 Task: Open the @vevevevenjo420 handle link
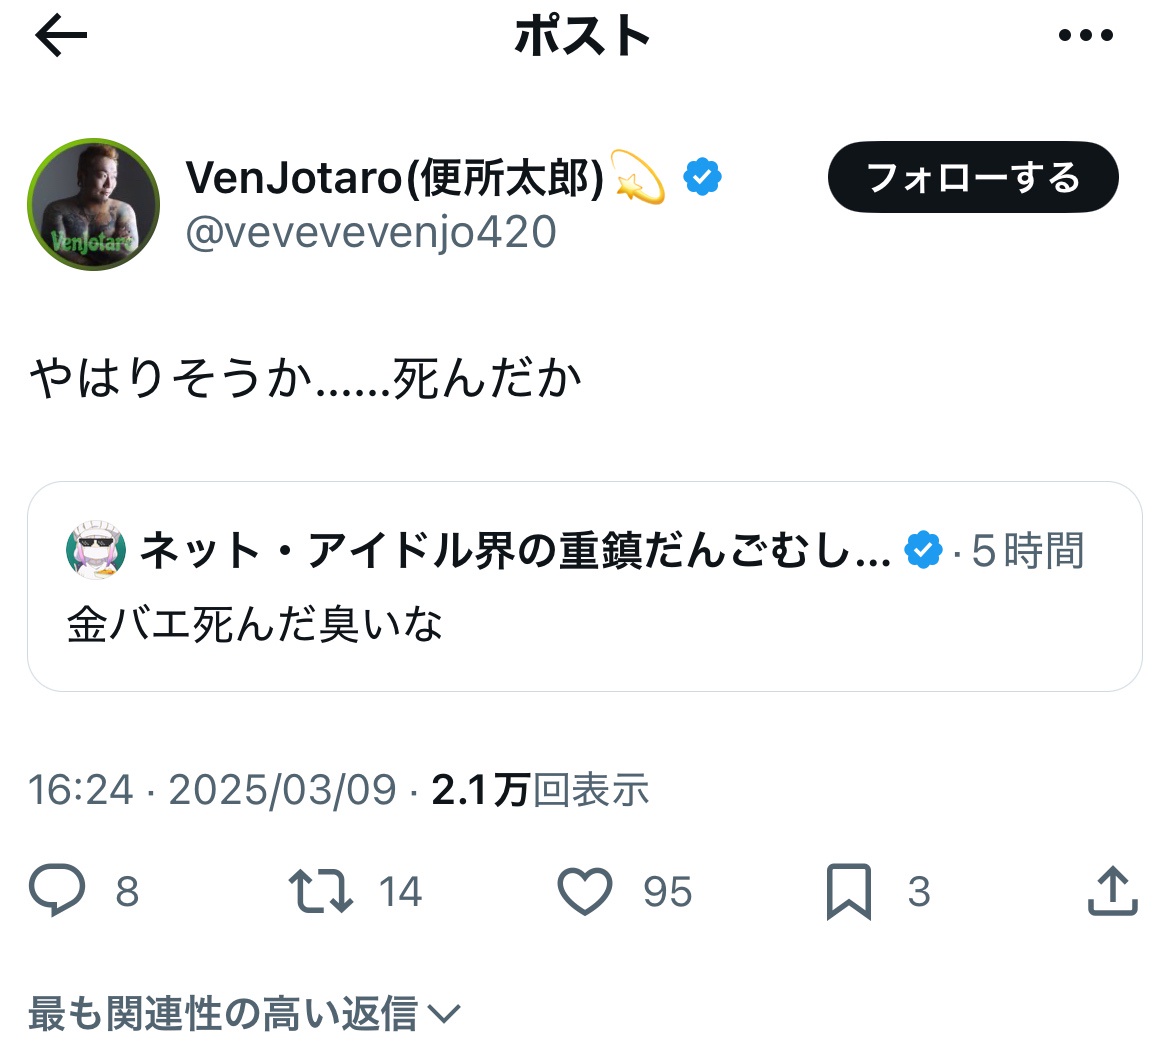[x=371, y=233]
